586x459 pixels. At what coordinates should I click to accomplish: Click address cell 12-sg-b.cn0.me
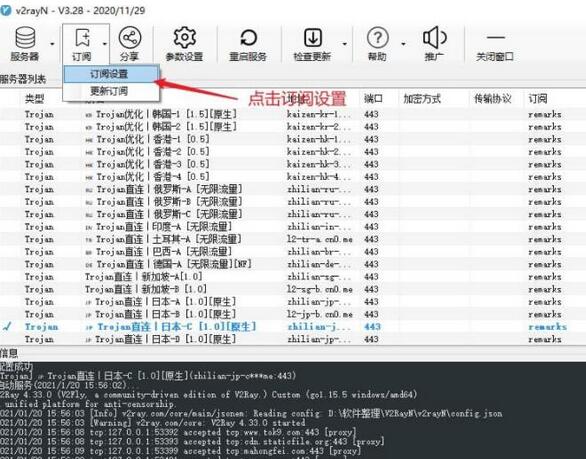[320, 289]
